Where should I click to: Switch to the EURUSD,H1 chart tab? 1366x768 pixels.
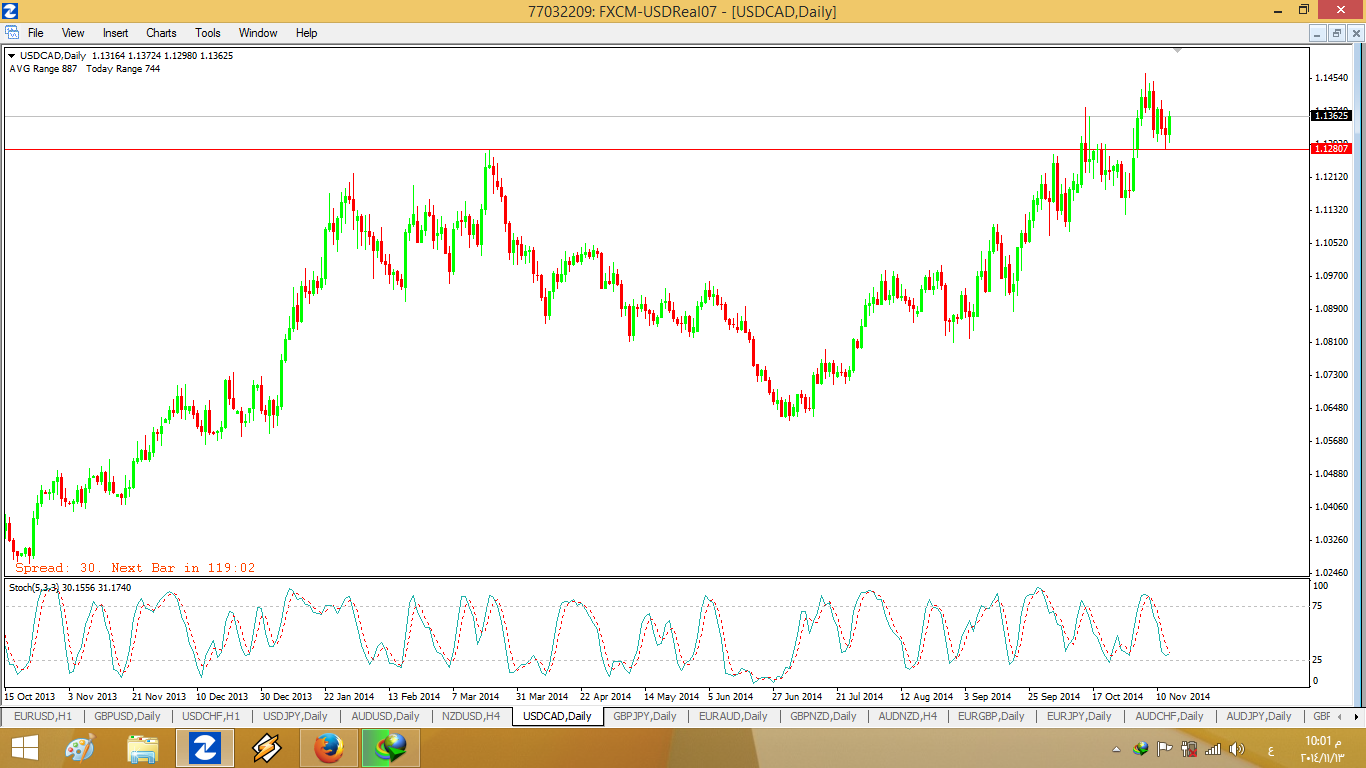point(42,716)
